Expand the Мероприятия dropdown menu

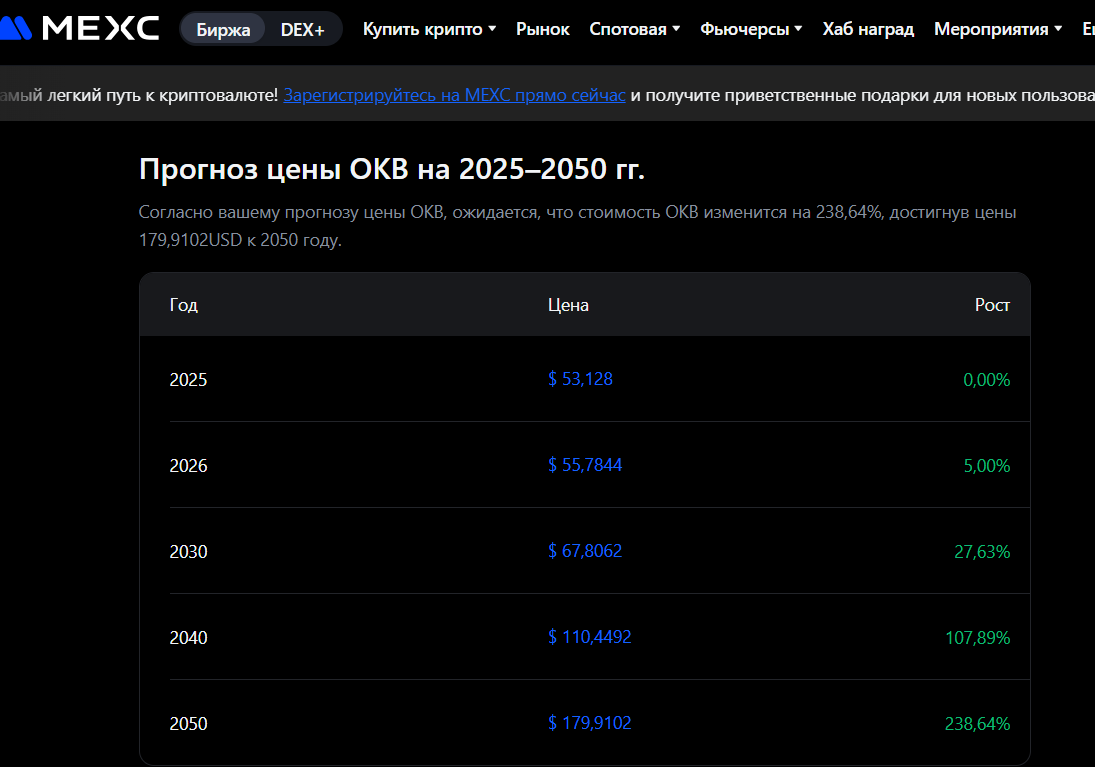tap(997, 29)
